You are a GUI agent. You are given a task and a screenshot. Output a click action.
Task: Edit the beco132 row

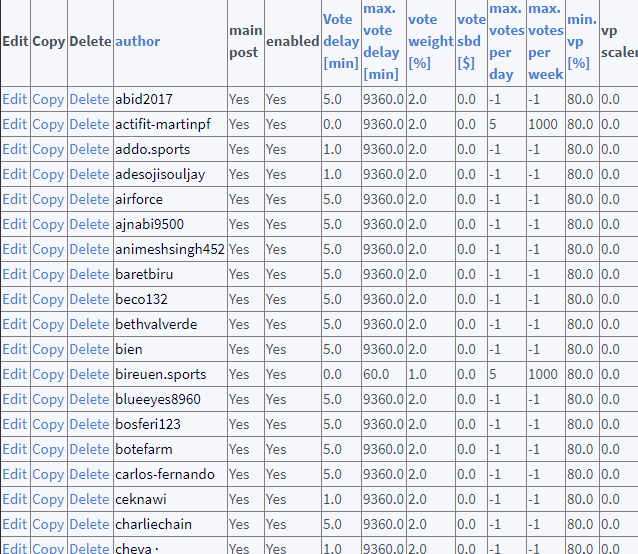pos(15,299)
